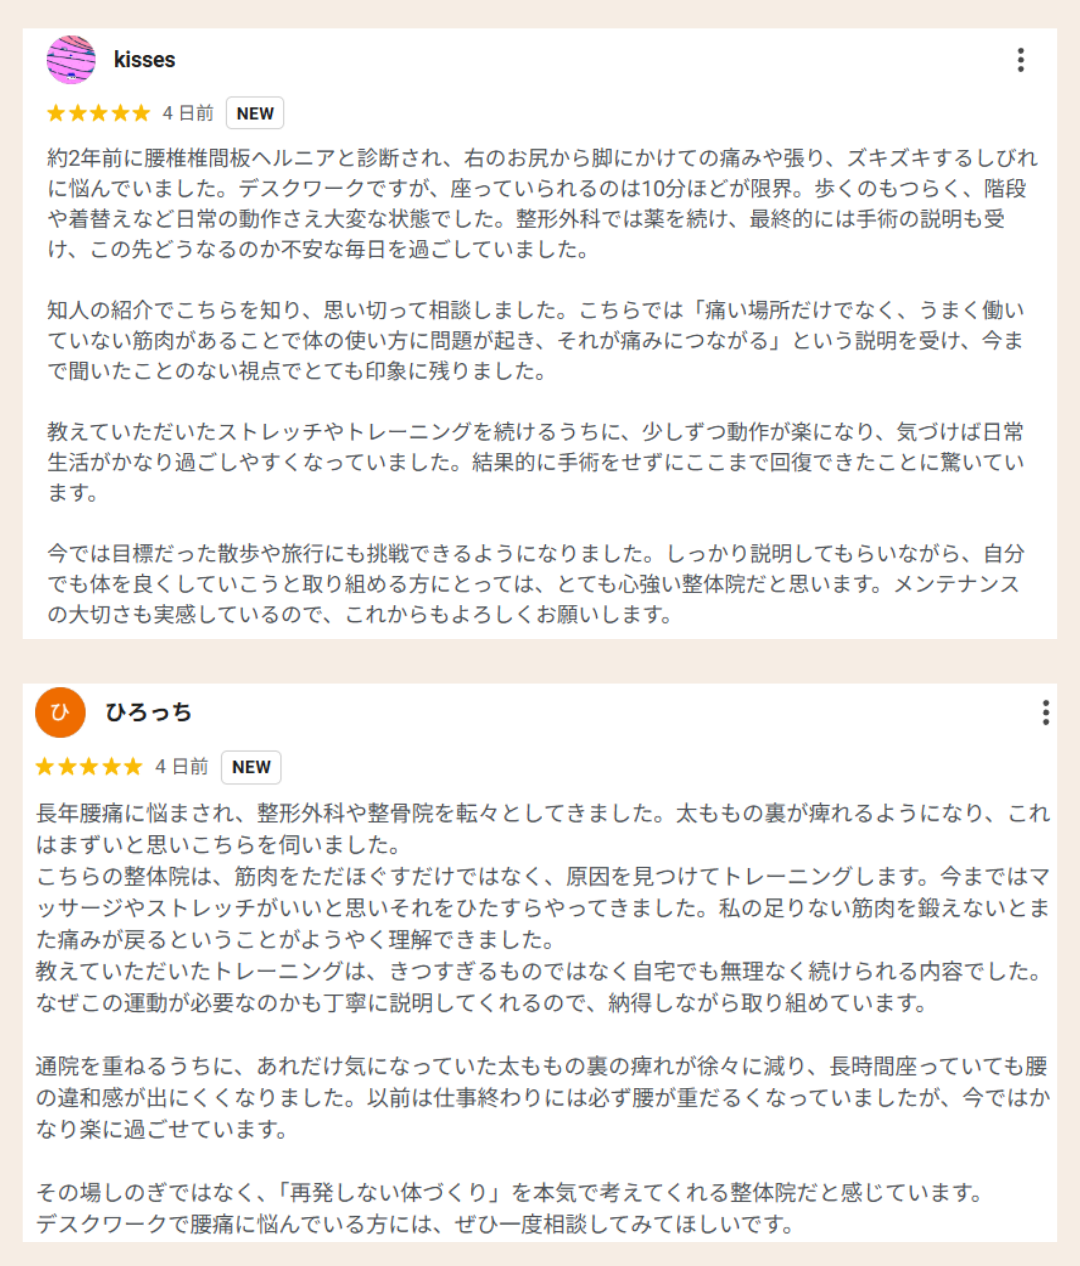Click the line starting その場しのぎではなく

[510, 1192]
